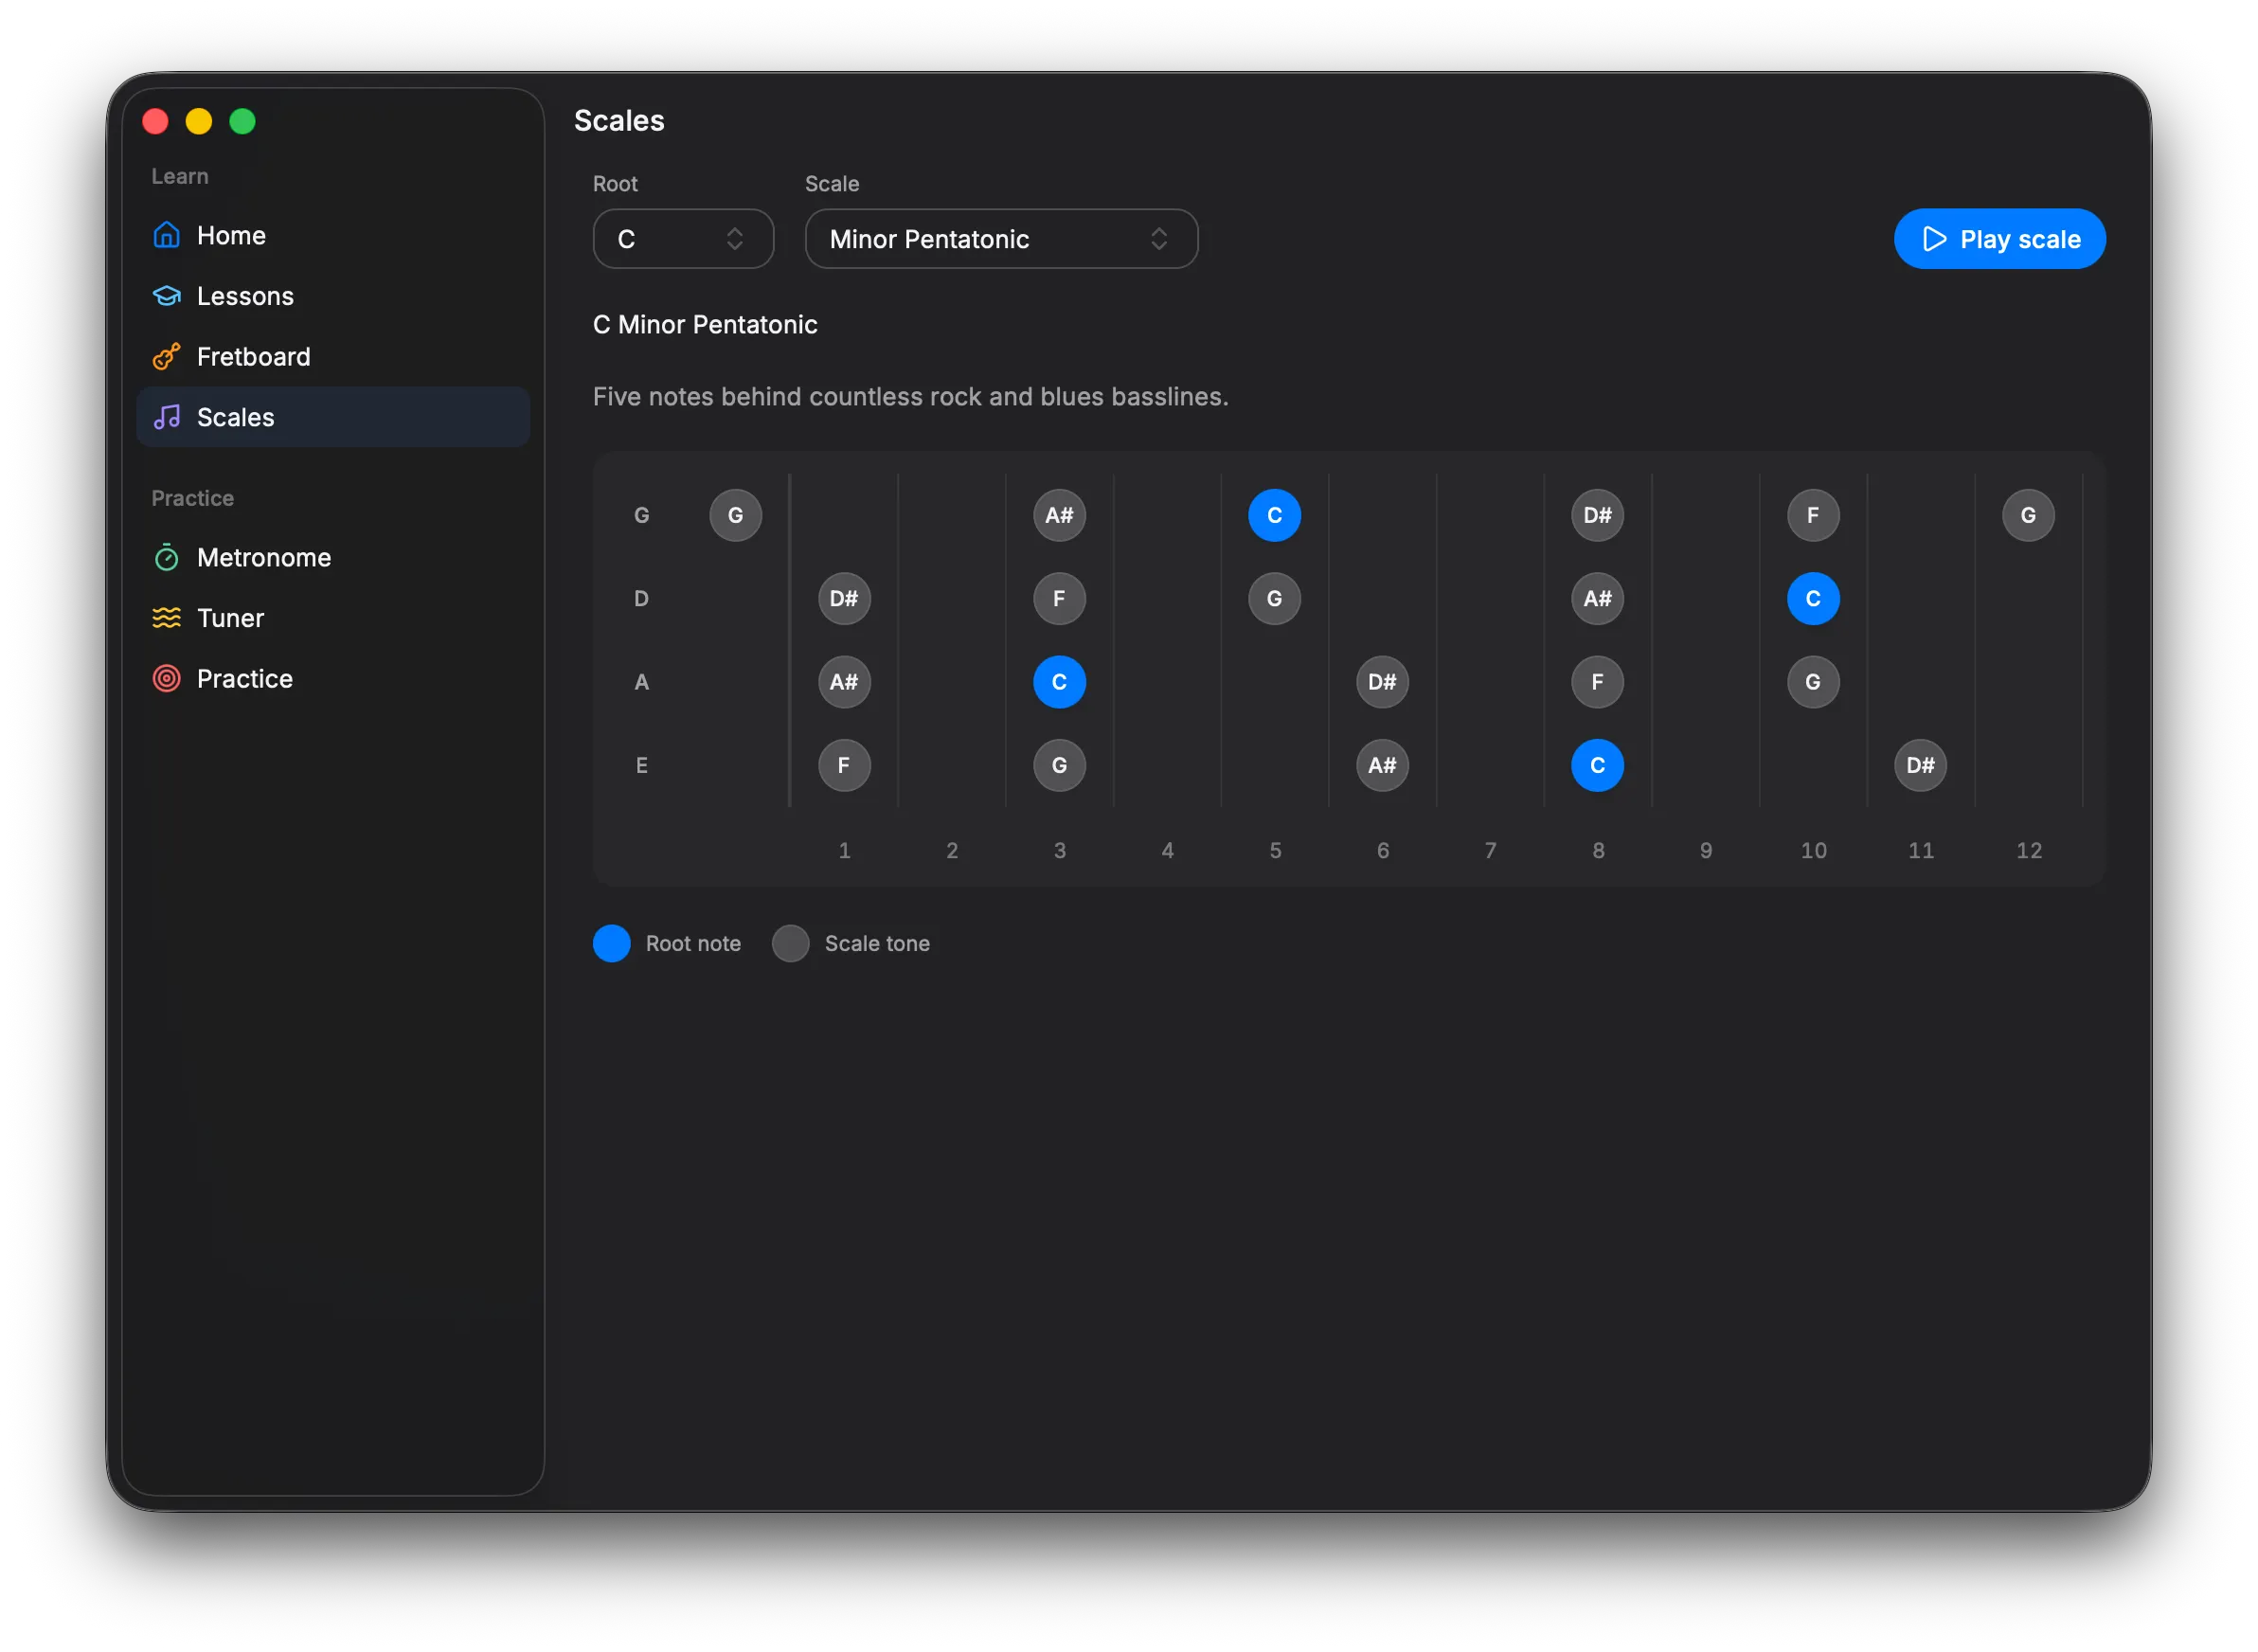Open the Metronome
Image resolution: width=2258 pixels, height=1652 pixels.
click(333, 558)
